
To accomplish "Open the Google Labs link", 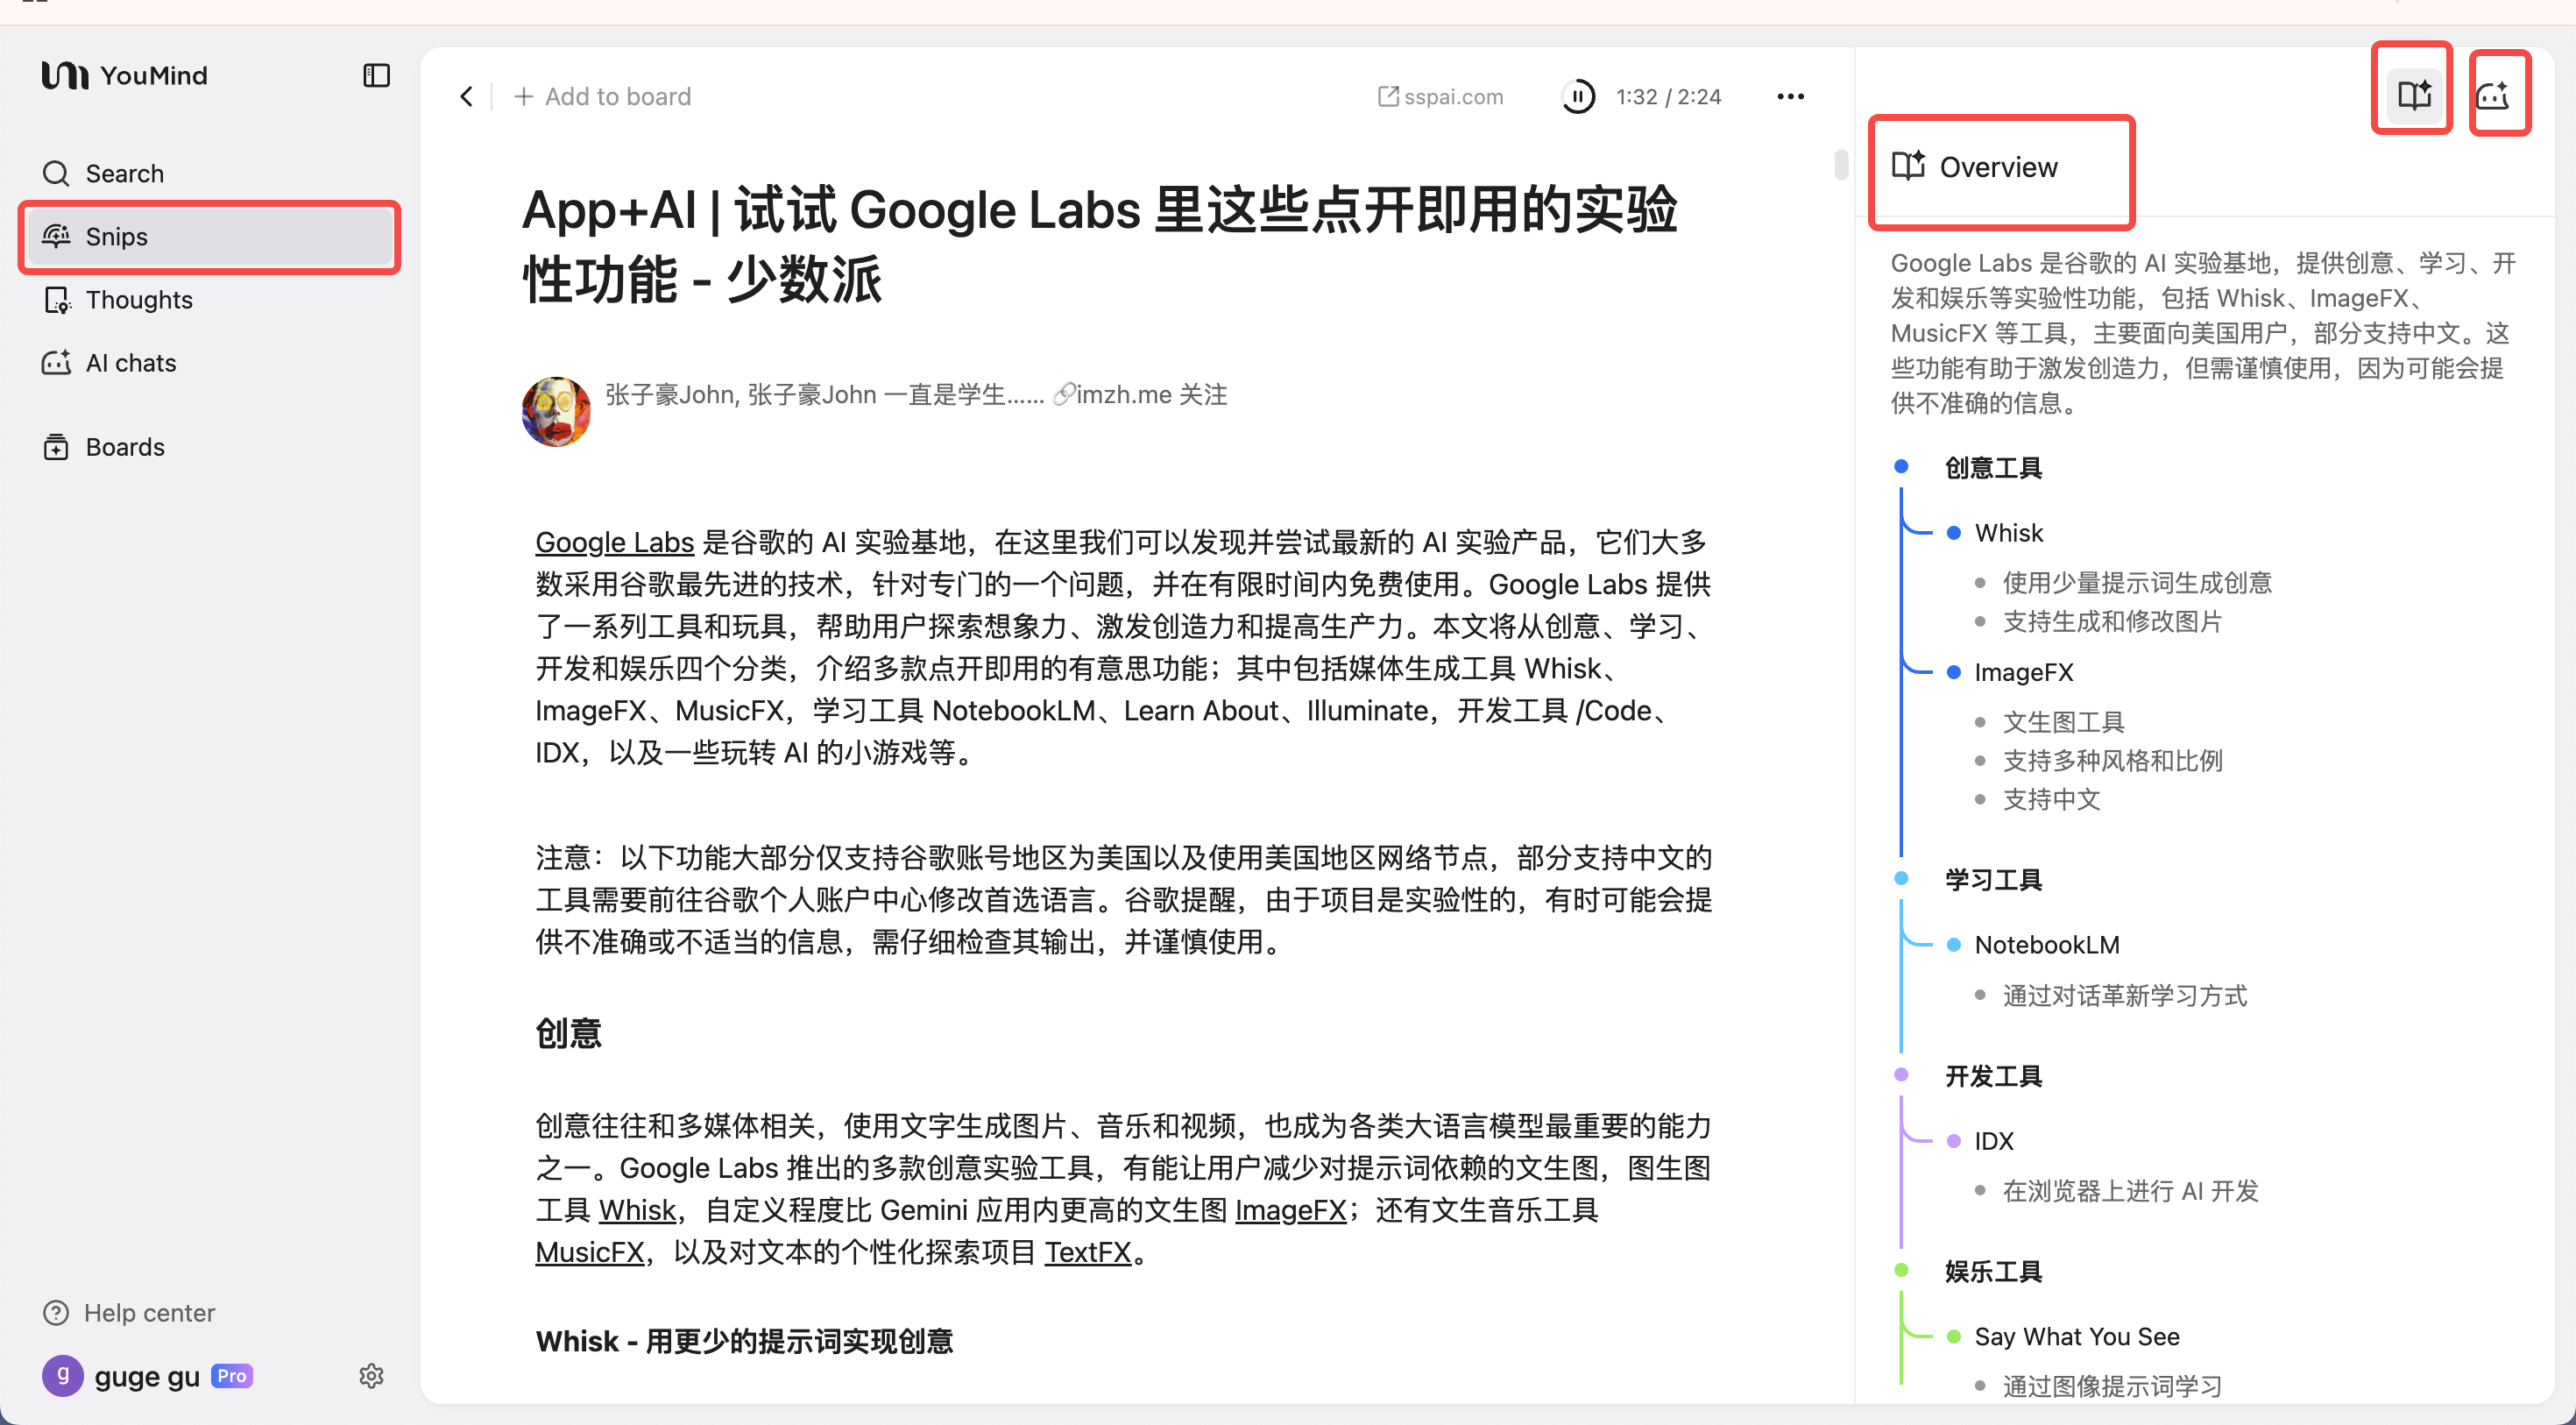I will click(614, 542).
